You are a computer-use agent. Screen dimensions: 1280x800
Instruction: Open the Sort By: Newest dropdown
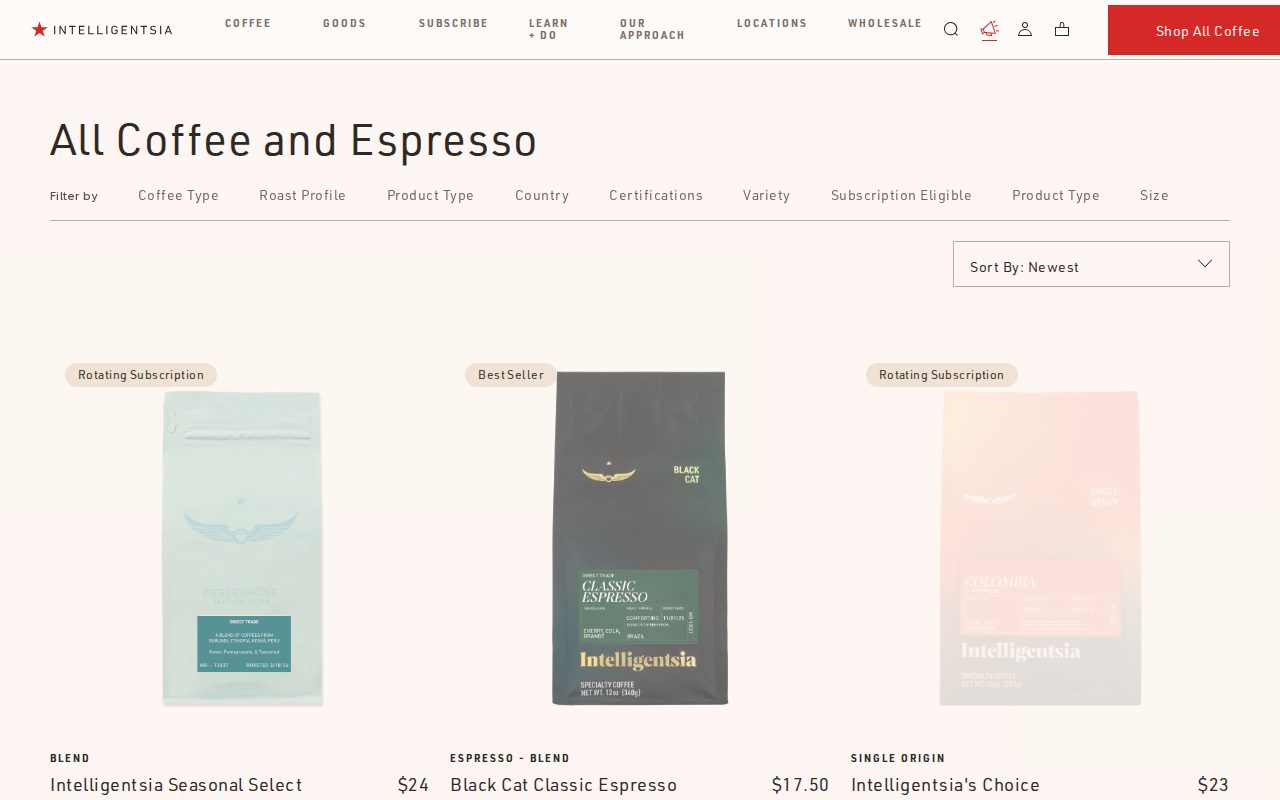(1091, 264)
